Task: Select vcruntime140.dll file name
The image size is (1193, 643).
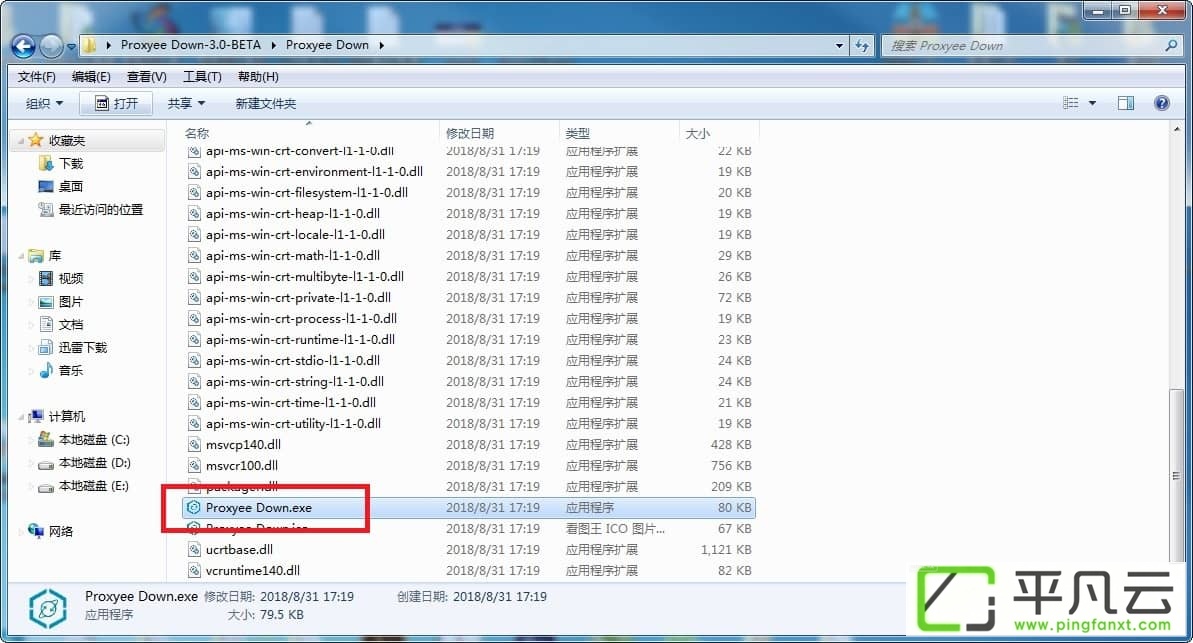Action: tap(253, 571)
